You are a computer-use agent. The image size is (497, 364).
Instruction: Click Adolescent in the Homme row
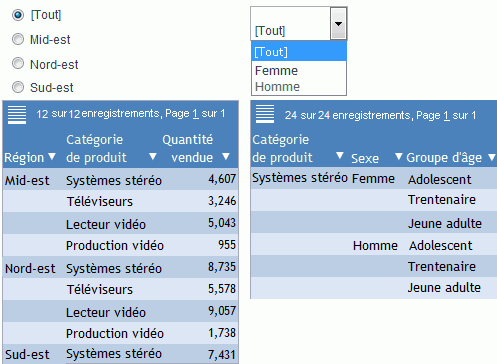(x=441, y=246)
